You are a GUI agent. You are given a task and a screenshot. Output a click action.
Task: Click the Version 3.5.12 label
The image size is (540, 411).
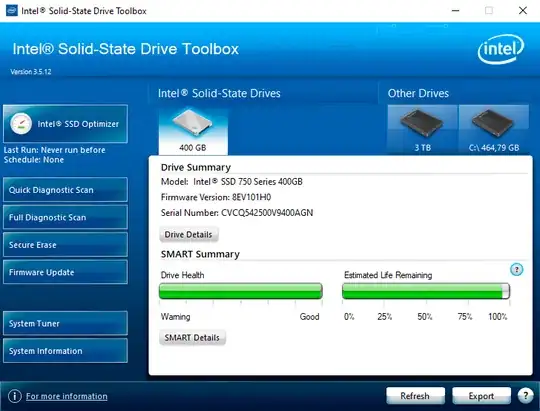31,72
